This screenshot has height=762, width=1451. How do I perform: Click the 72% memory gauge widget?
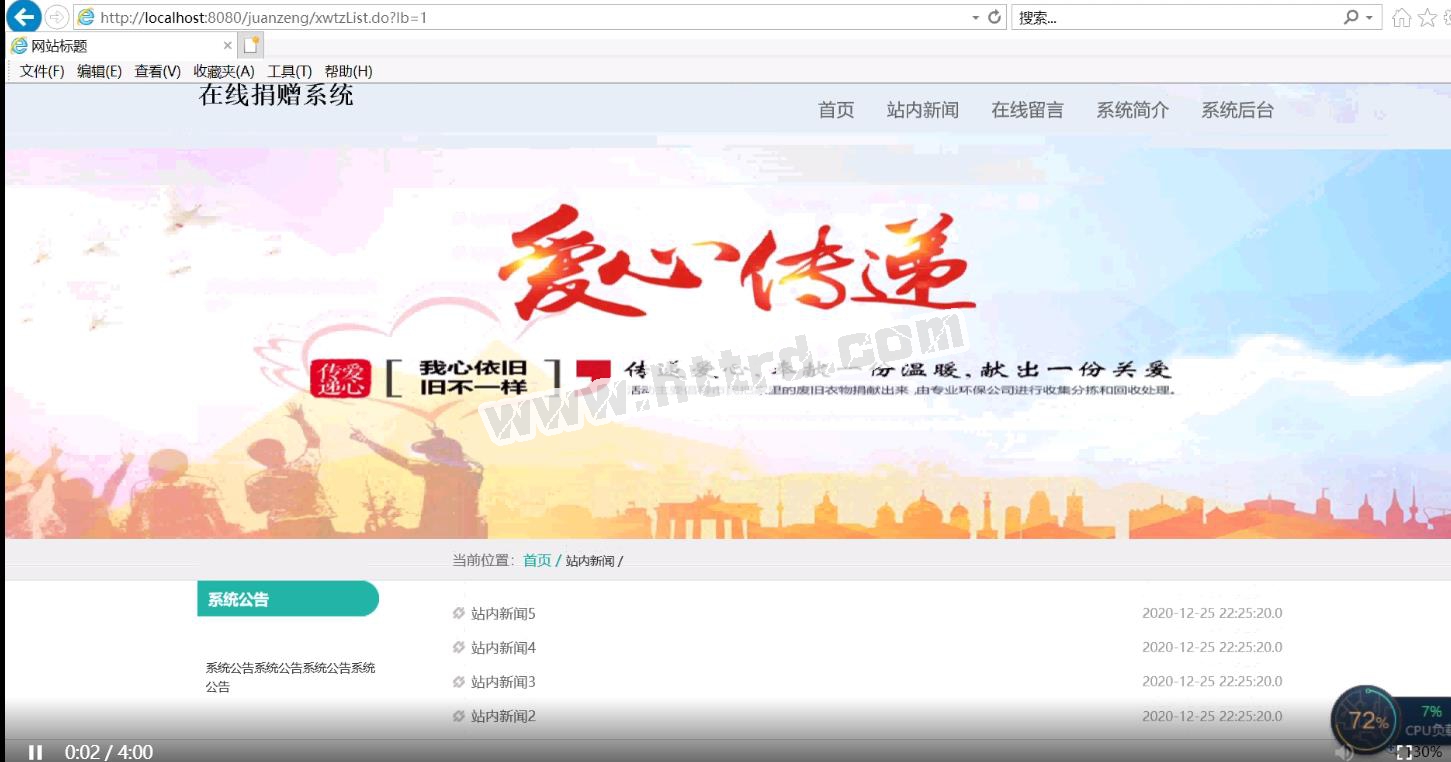coord(1365,720)
